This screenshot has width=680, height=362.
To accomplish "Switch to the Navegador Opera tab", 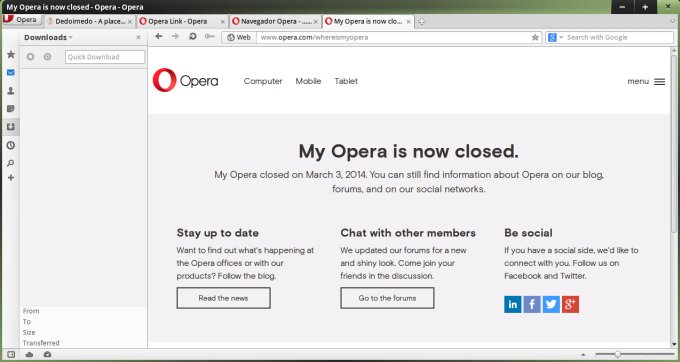I will 275,21.
